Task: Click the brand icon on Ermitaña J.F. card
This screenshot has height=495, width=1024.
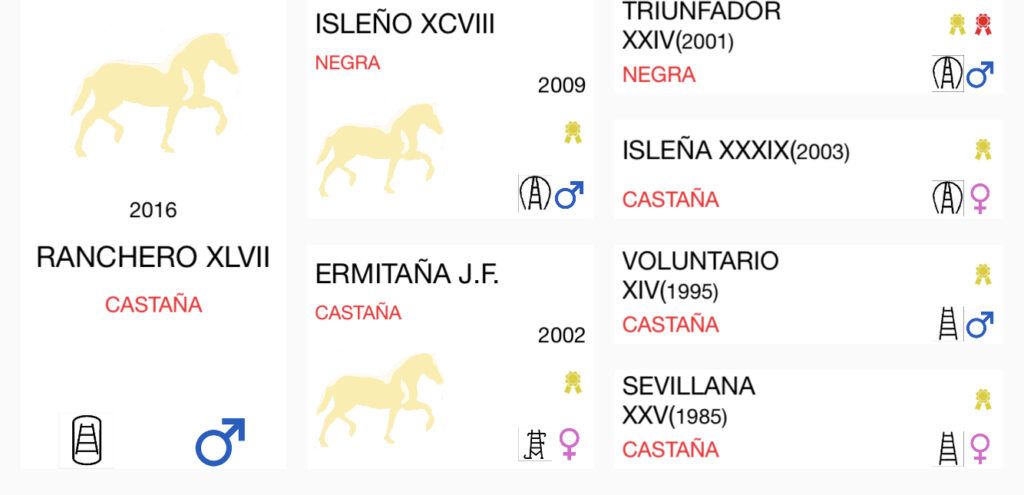Action: pos(535,444)
